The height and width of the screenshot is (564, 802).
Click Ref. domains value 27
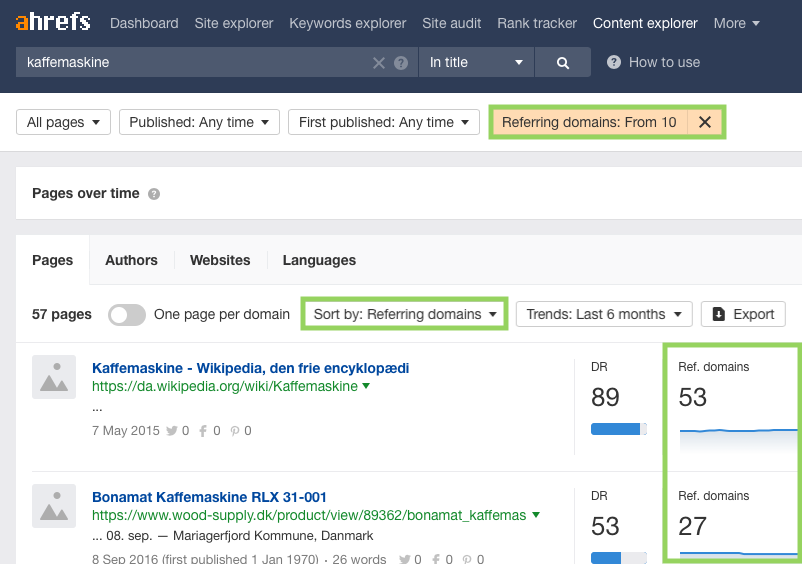point(693,526)
